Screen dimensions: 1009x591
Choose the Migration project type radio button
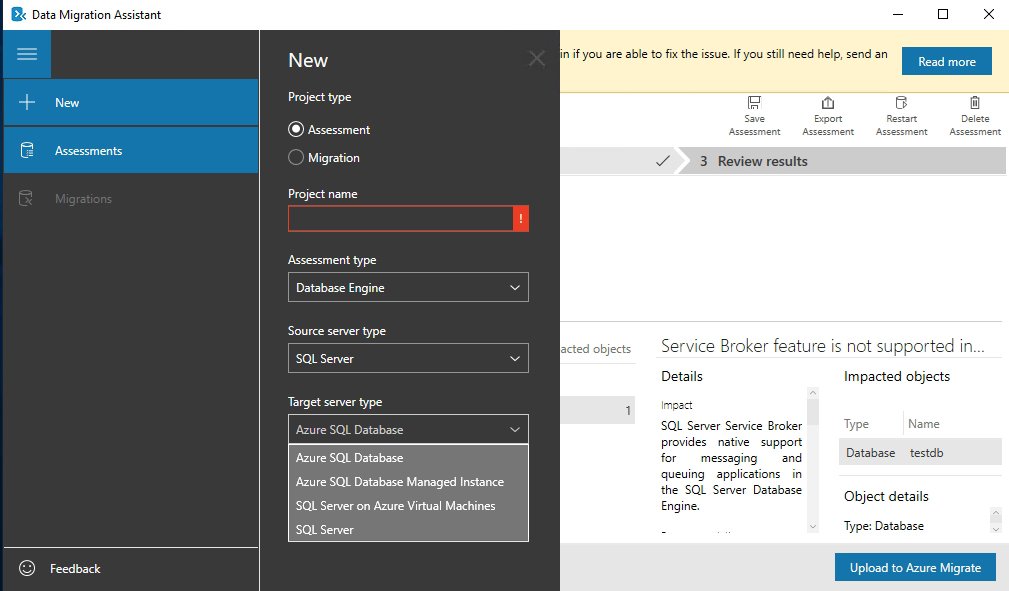click(x=296, y=157)
